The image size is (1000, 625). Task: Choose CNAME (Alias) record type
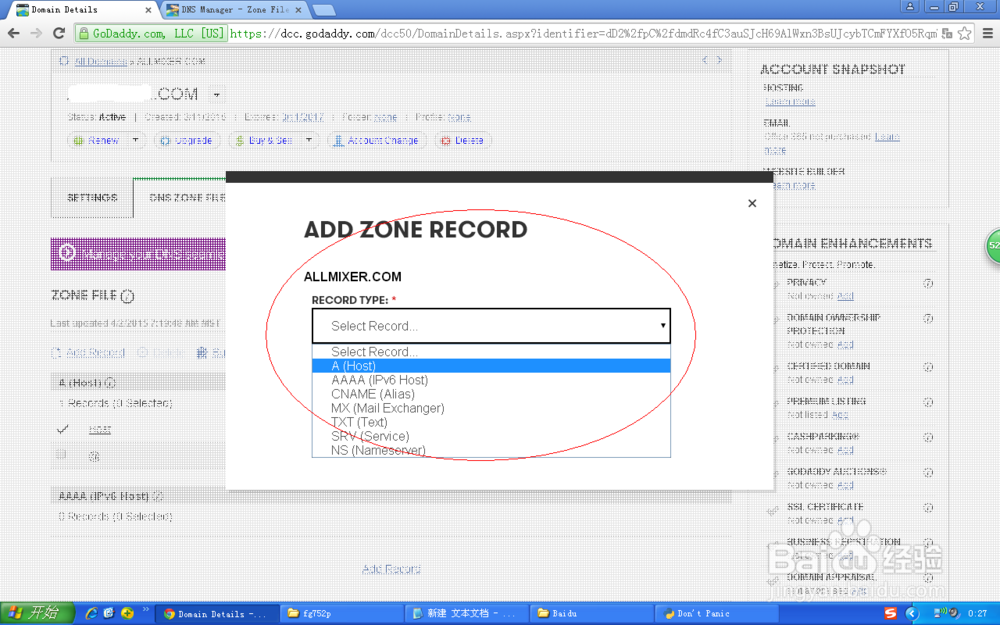(x=491, y=394)
